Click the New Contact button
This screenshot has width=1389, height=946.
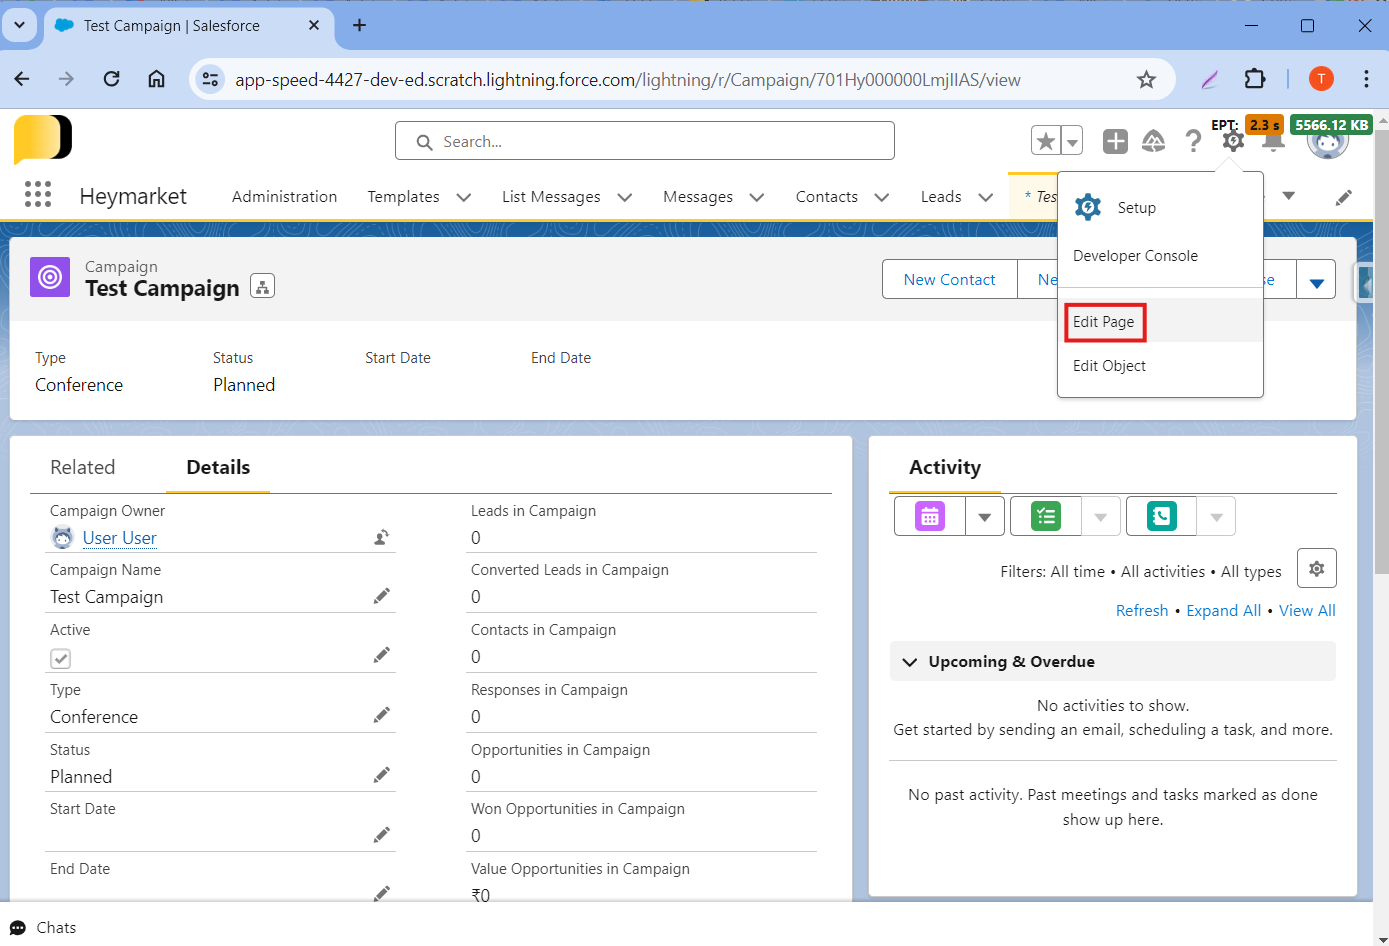(x=949, y=279)
